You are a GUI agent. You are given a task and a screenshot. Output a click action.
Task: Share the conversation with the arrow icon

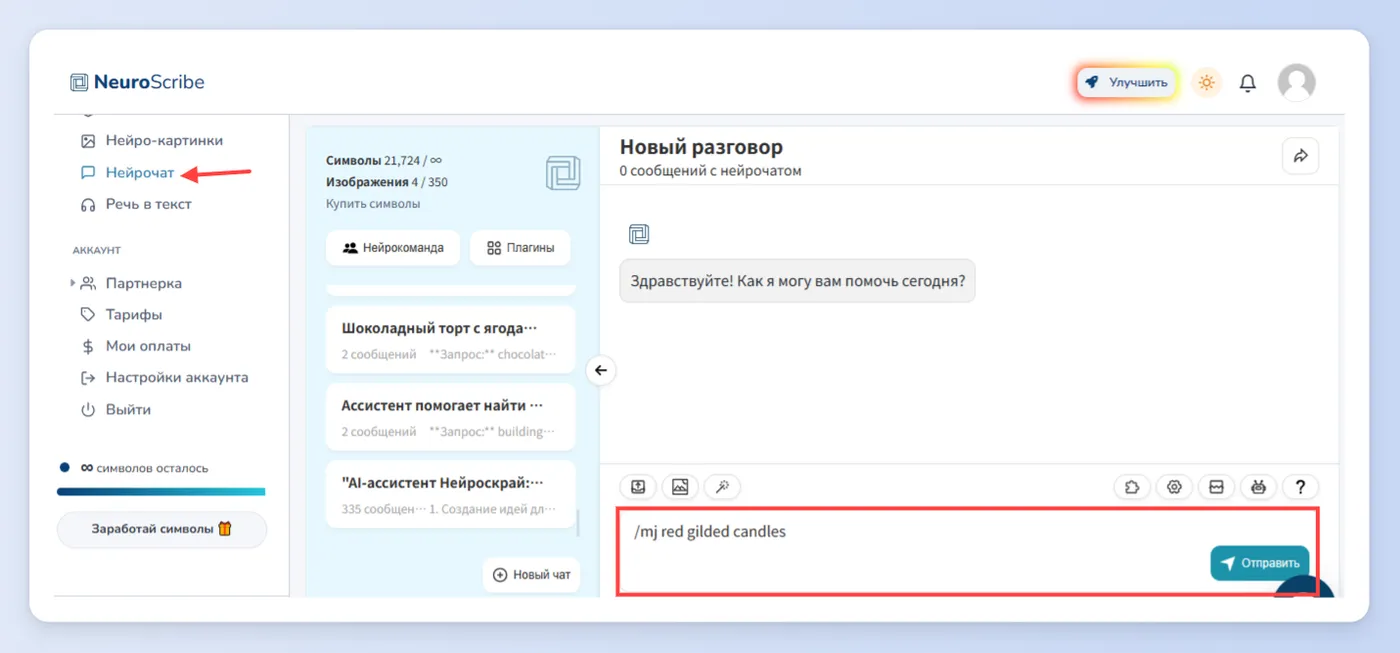pos(1301,156)
